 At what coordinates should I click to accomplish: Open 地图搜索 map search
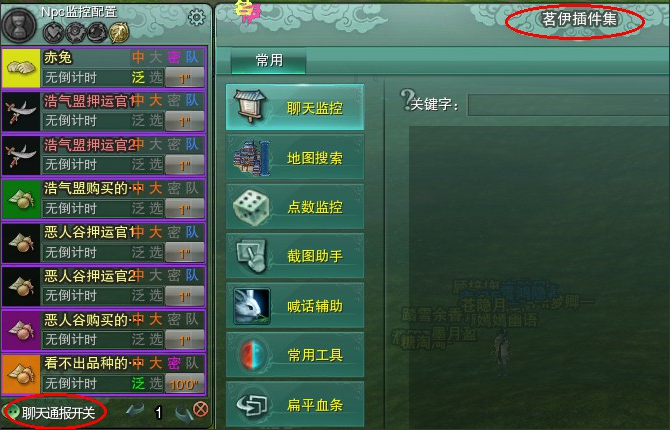(295, 157)
